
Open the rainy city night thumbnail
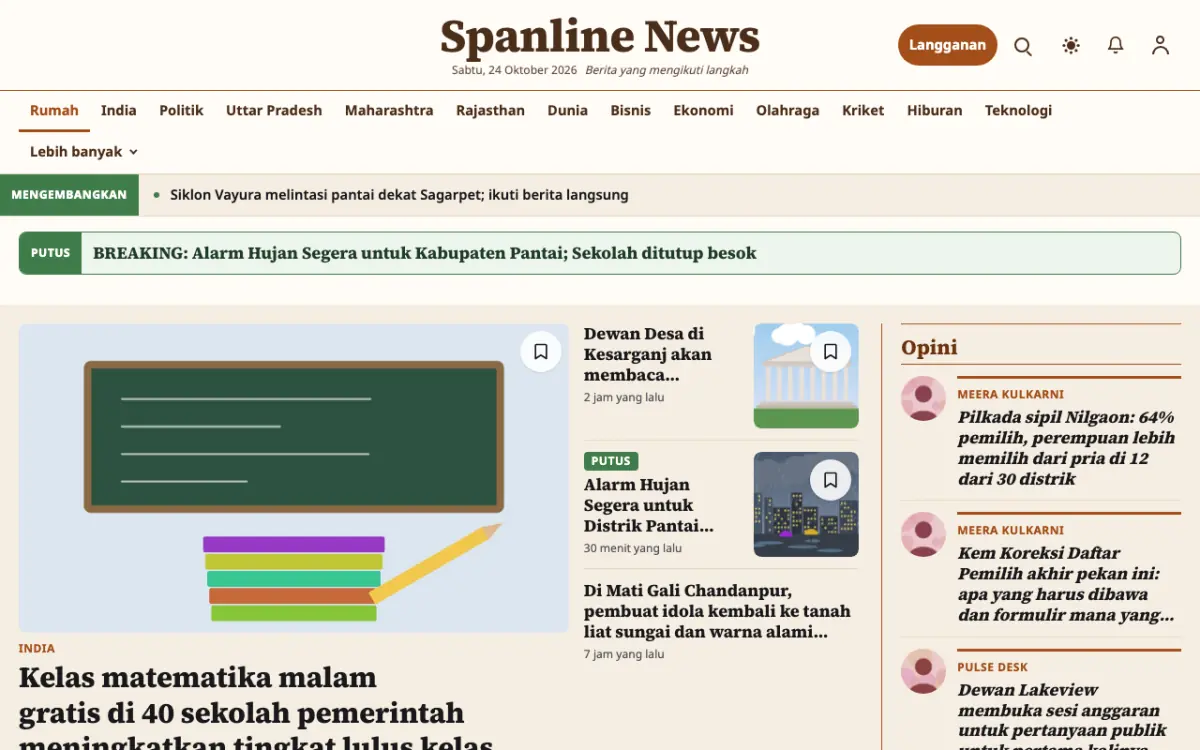806,505
